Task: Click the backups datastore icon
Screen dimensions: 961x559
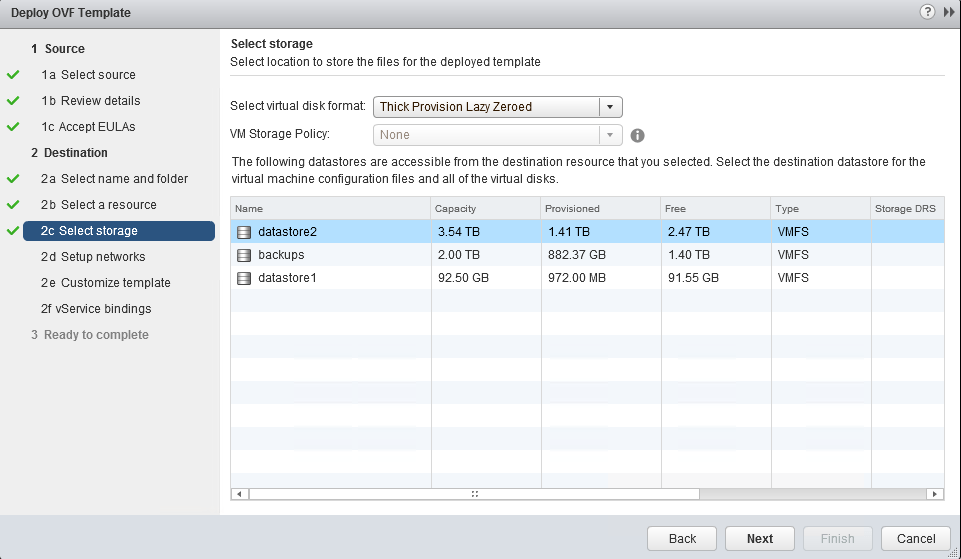Action: [244, 255]
